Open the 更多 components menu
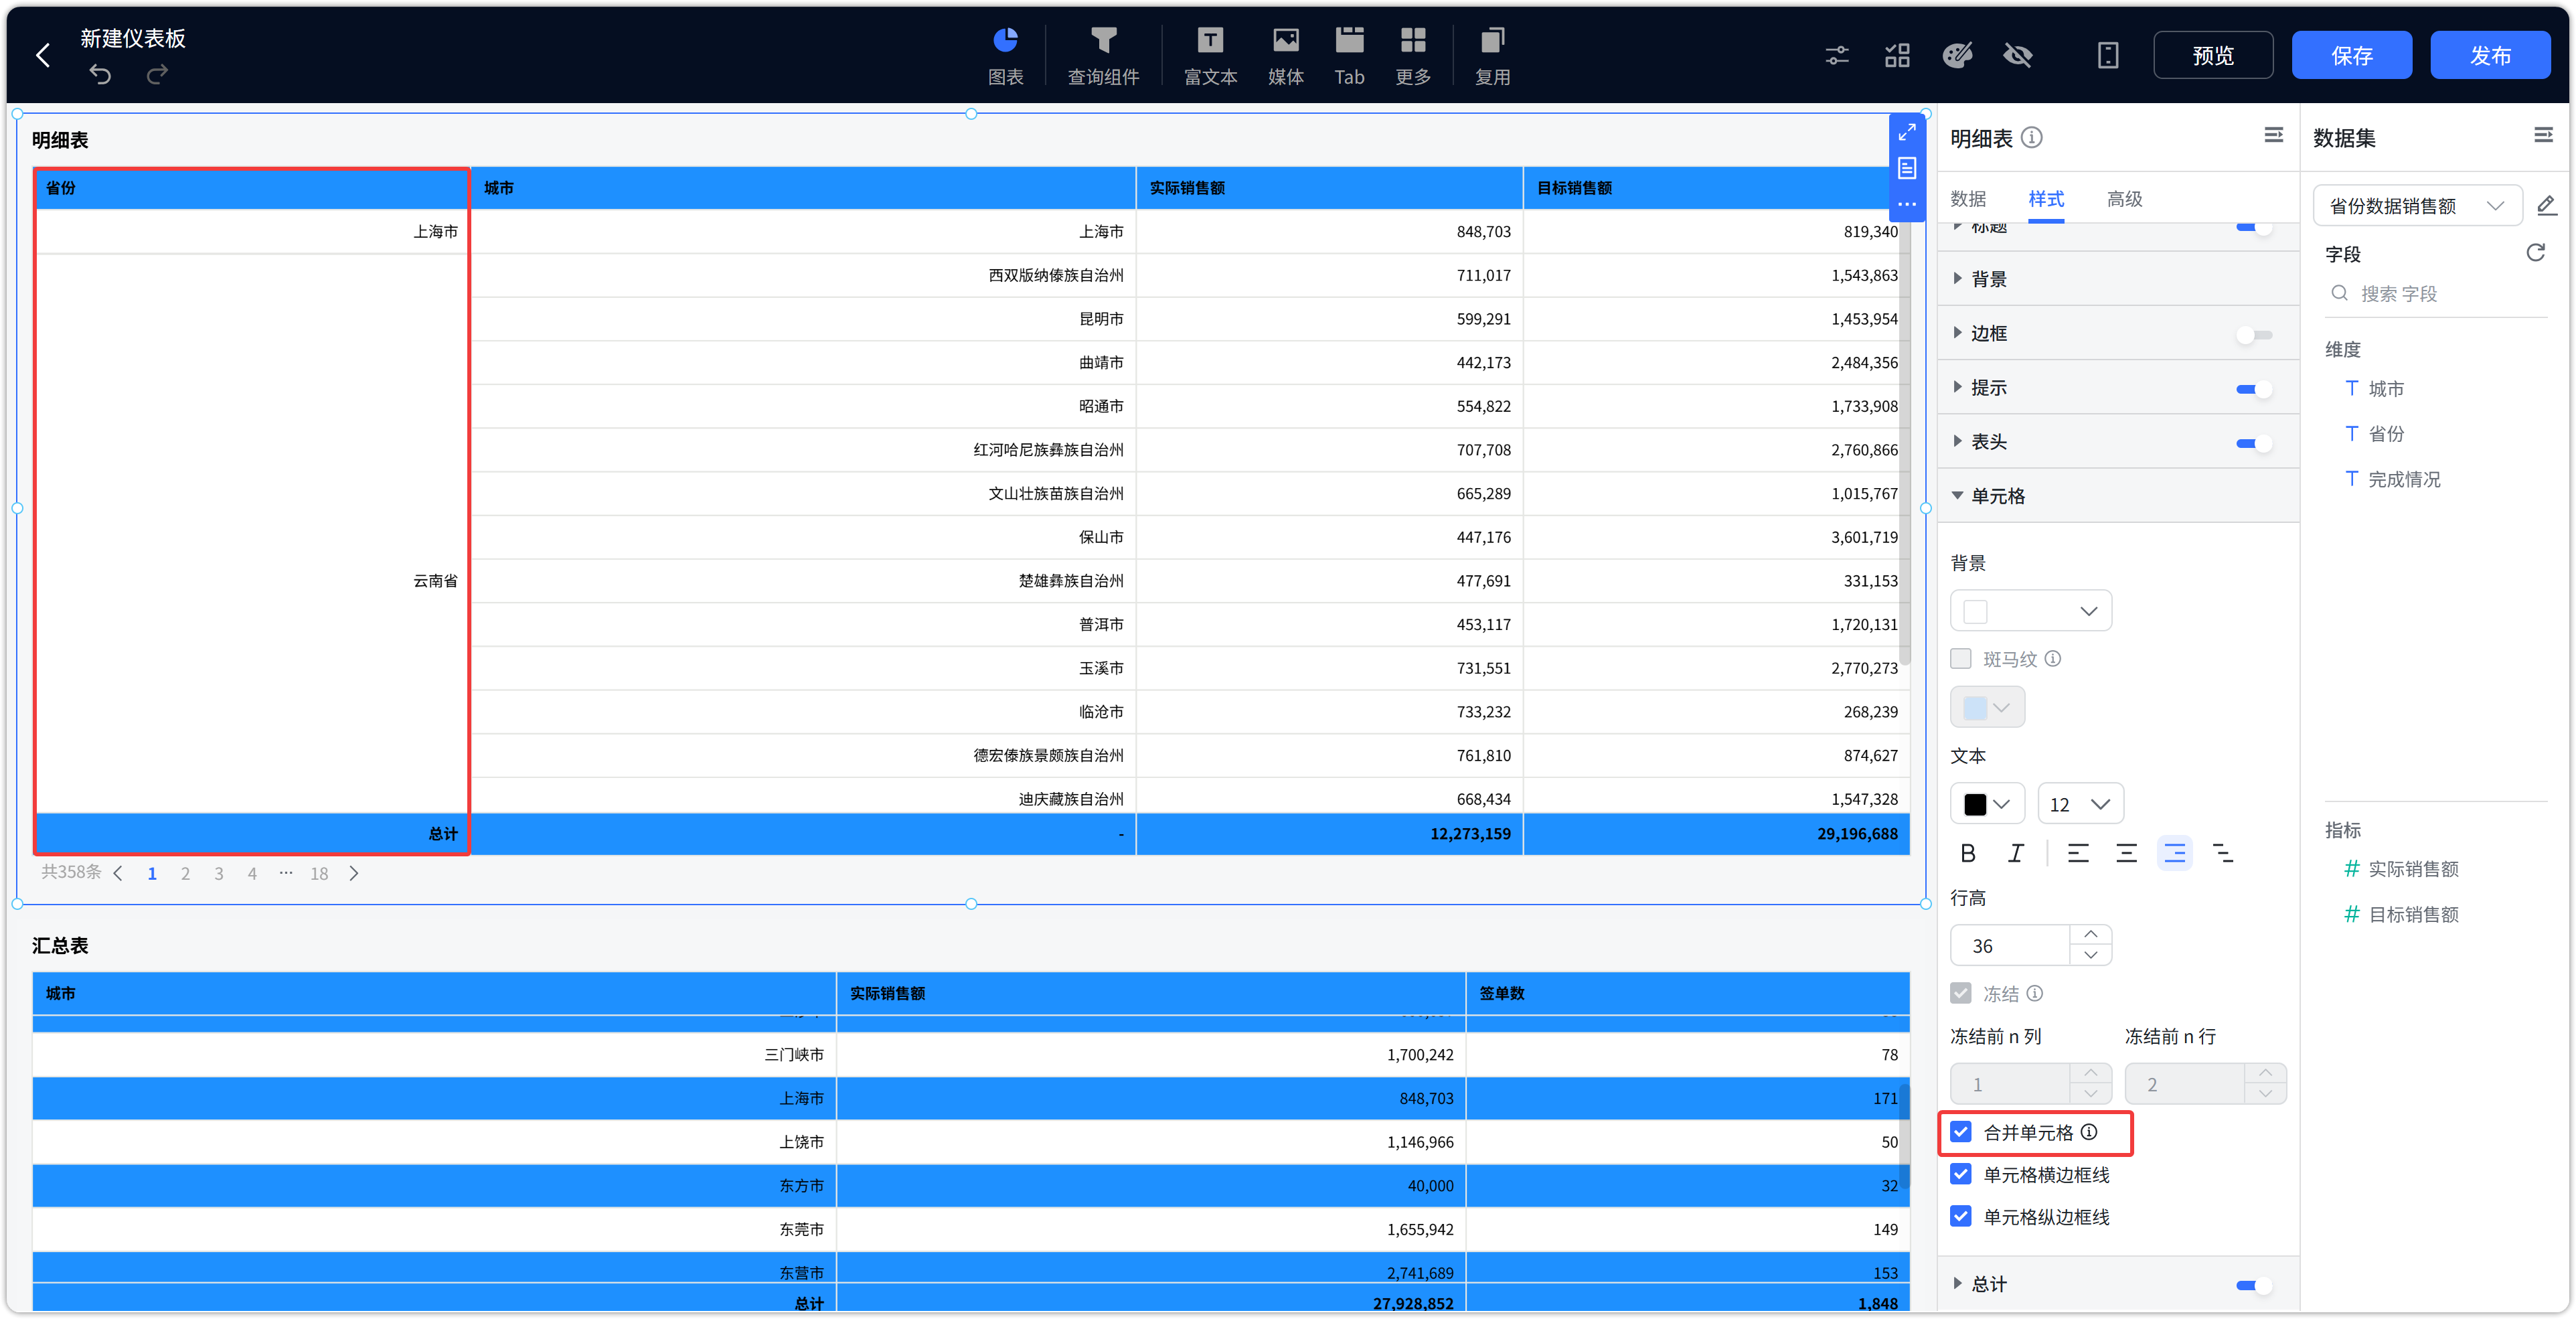The width and height of the screenshot is (2576, 1319). 1413,55
